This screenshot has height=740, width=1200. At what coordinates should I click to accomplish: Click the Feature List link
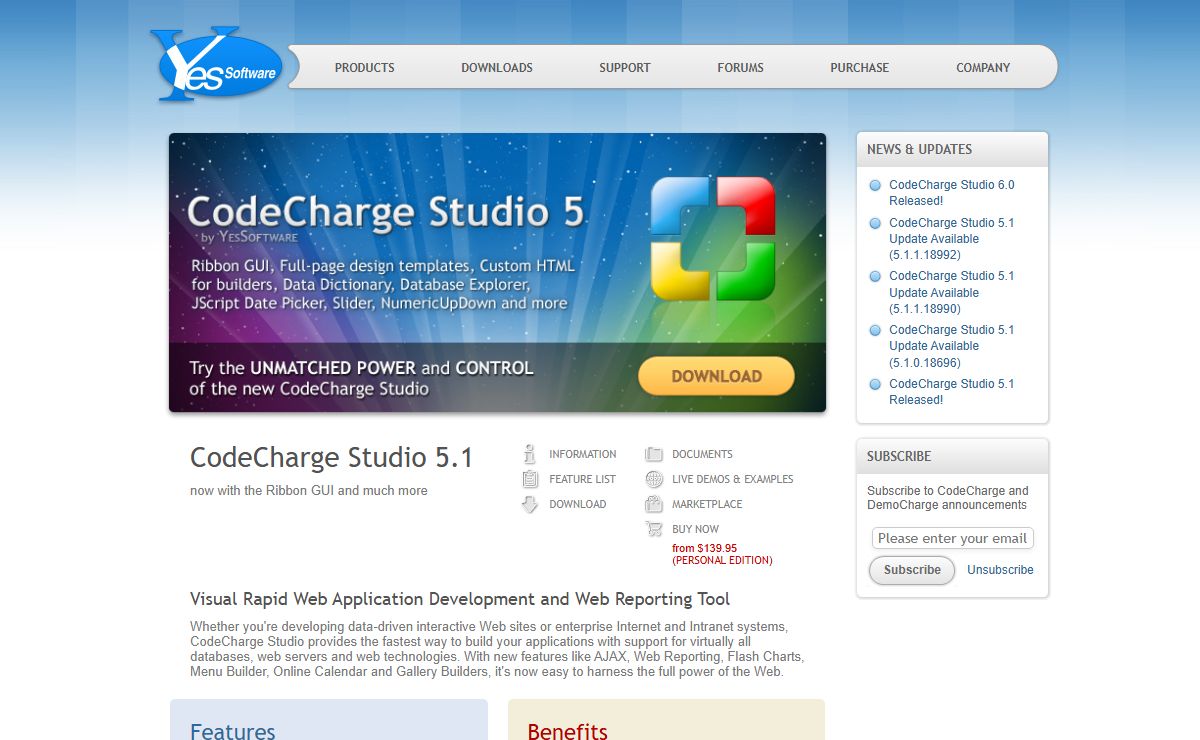pyautogui.click(x=582, y=479)
